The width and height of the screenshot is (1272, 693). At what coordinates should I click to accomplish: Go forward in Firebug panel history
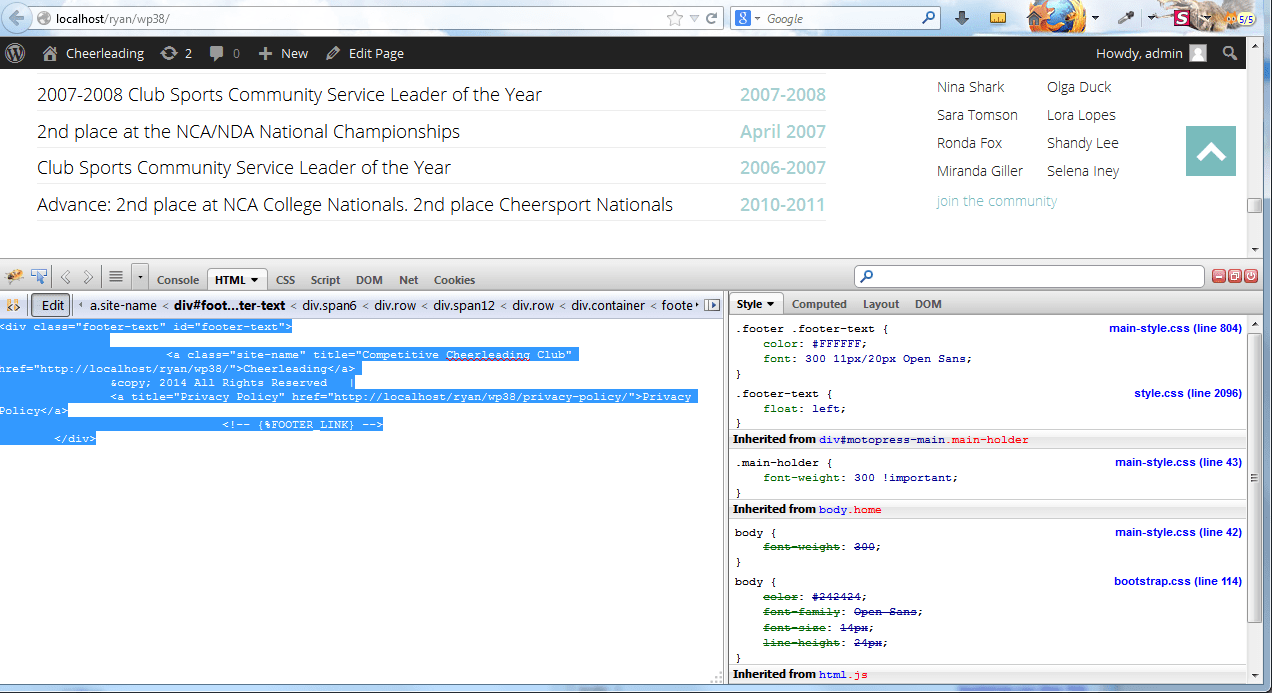[x=88, y=276]
